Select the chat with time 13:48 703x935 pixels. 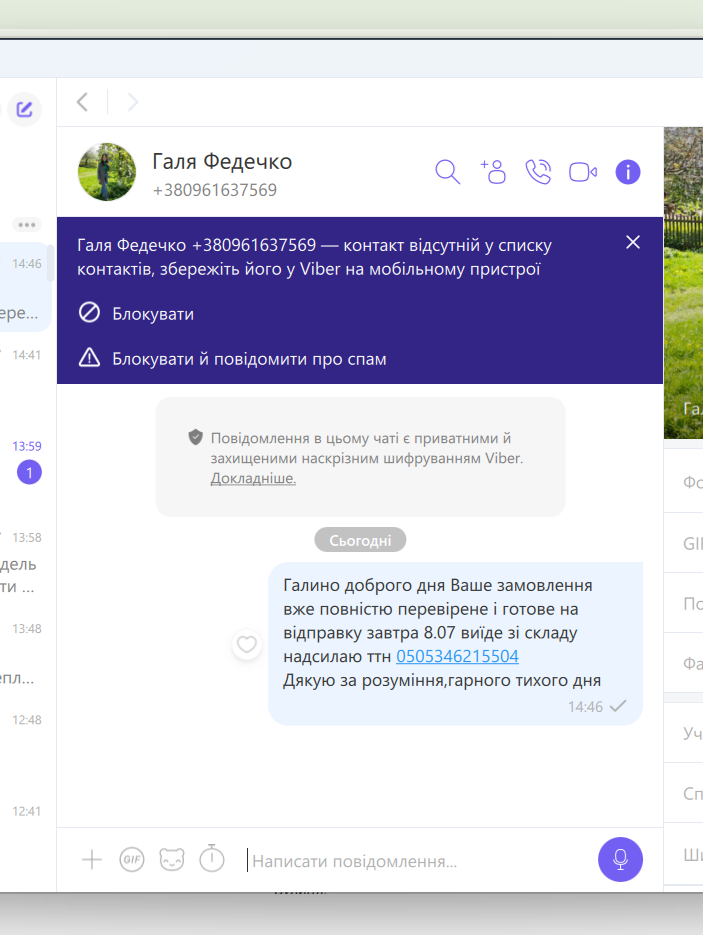click(26, 652)
